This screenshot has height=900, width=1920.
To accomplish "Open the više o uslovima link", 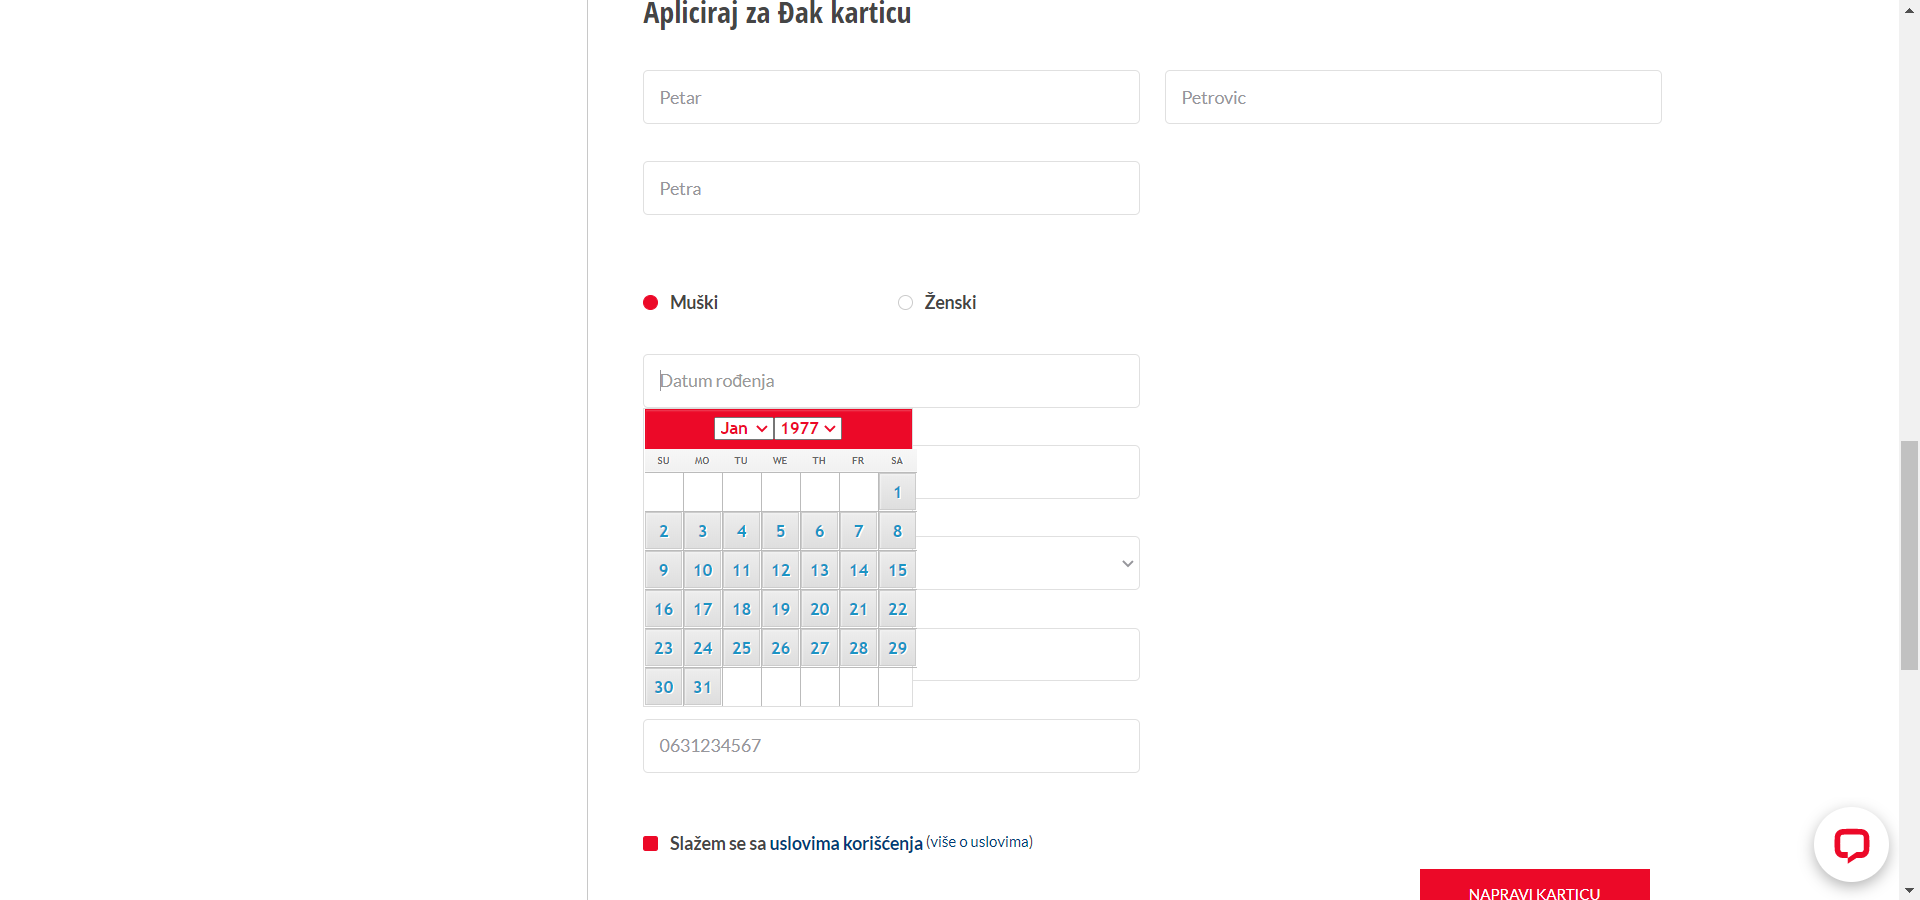I will pyautogui.click(x=979, y=842).
